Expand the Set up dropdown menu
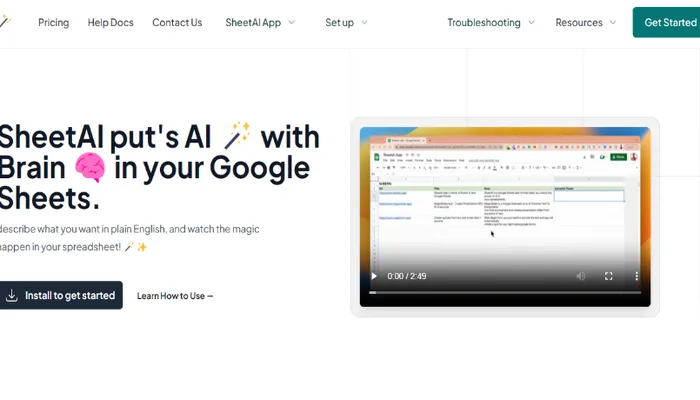 click(346, 22)
